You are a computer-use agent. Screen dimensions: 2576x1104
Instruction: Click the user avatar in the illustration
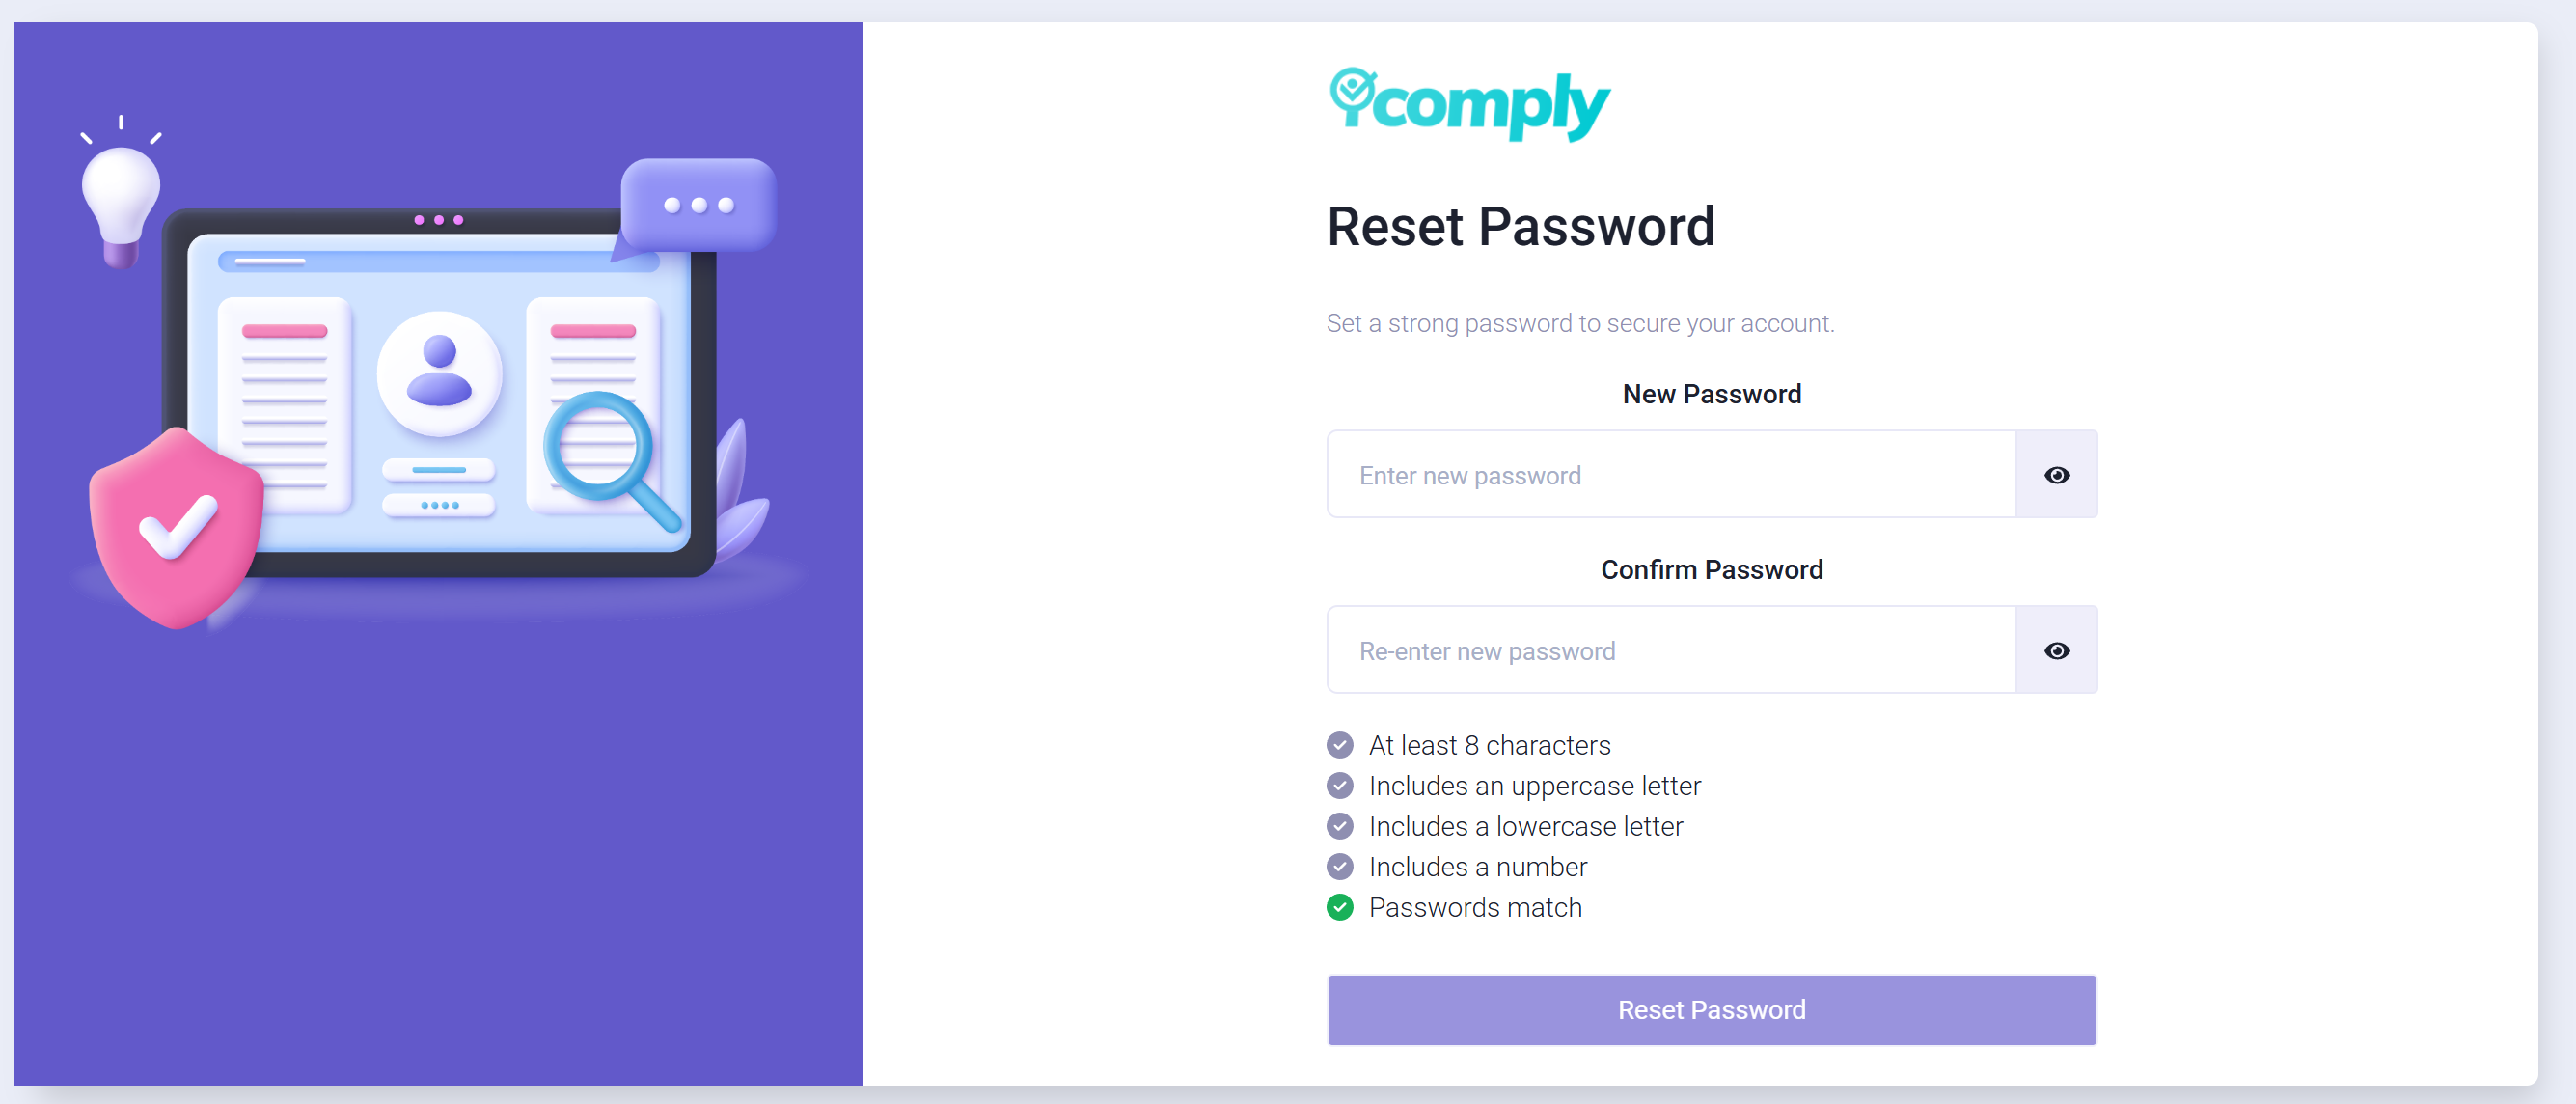point(439,374)
